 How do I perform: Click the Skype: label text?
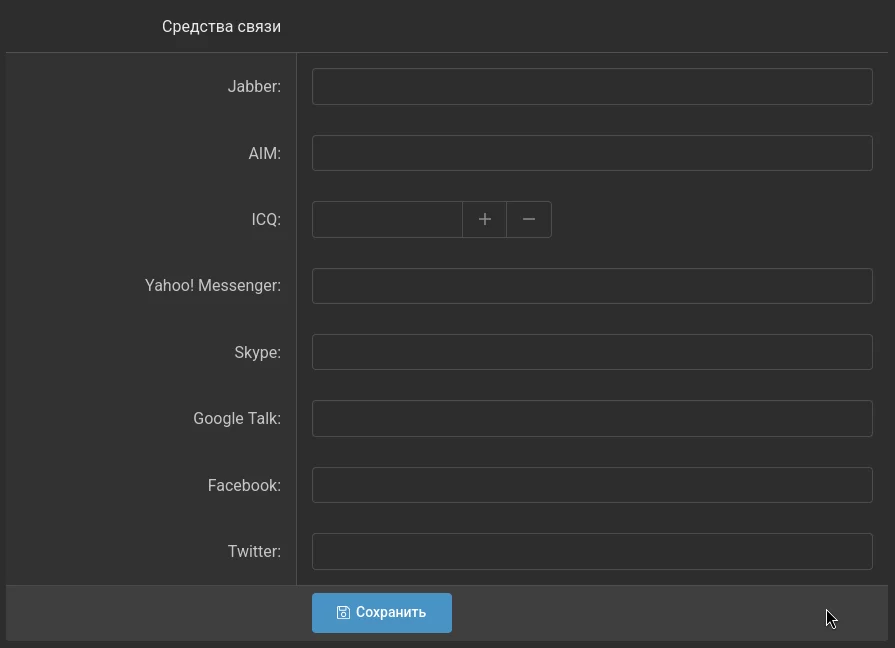[x=257, y=353]
